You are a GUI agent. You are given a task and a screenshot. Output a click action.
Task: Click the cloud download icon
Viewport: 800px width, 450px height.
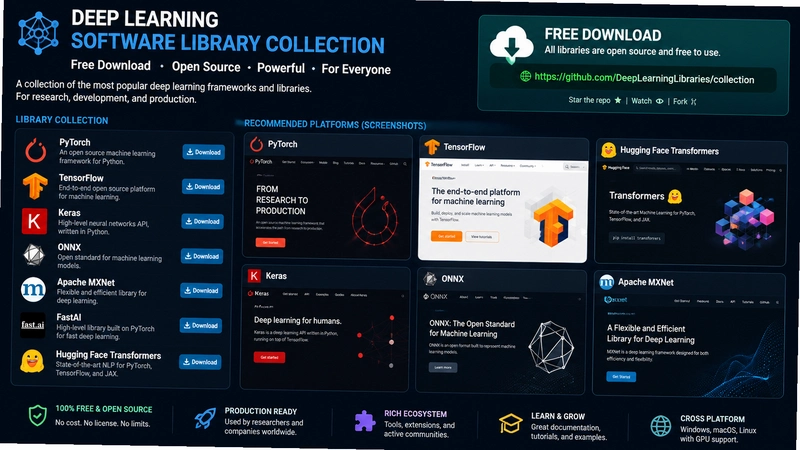tap(512, 44)
